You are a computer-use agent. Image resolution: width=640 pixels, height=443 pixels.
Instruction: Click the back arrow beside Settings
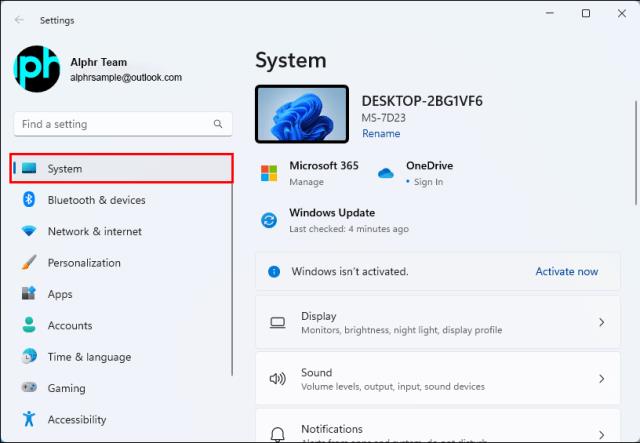pyautogui.click(x=19, y=20)
